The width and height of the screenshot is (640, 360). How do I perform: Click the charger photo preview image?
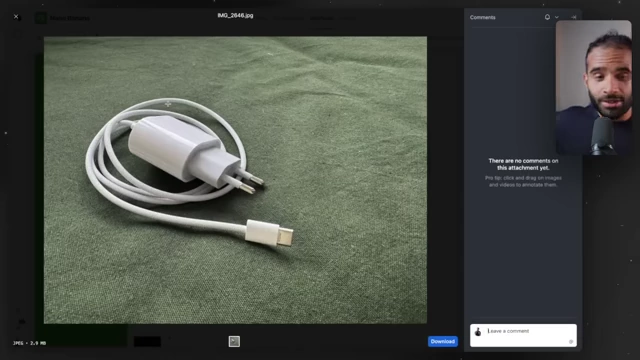tap(236, 180)
